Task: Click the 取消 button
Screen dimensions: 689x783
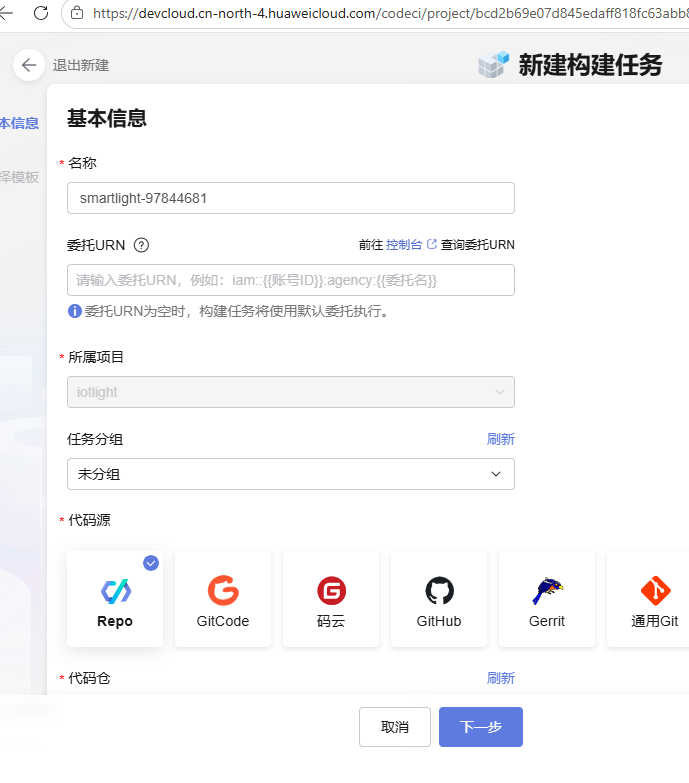Action: [394, 727]
